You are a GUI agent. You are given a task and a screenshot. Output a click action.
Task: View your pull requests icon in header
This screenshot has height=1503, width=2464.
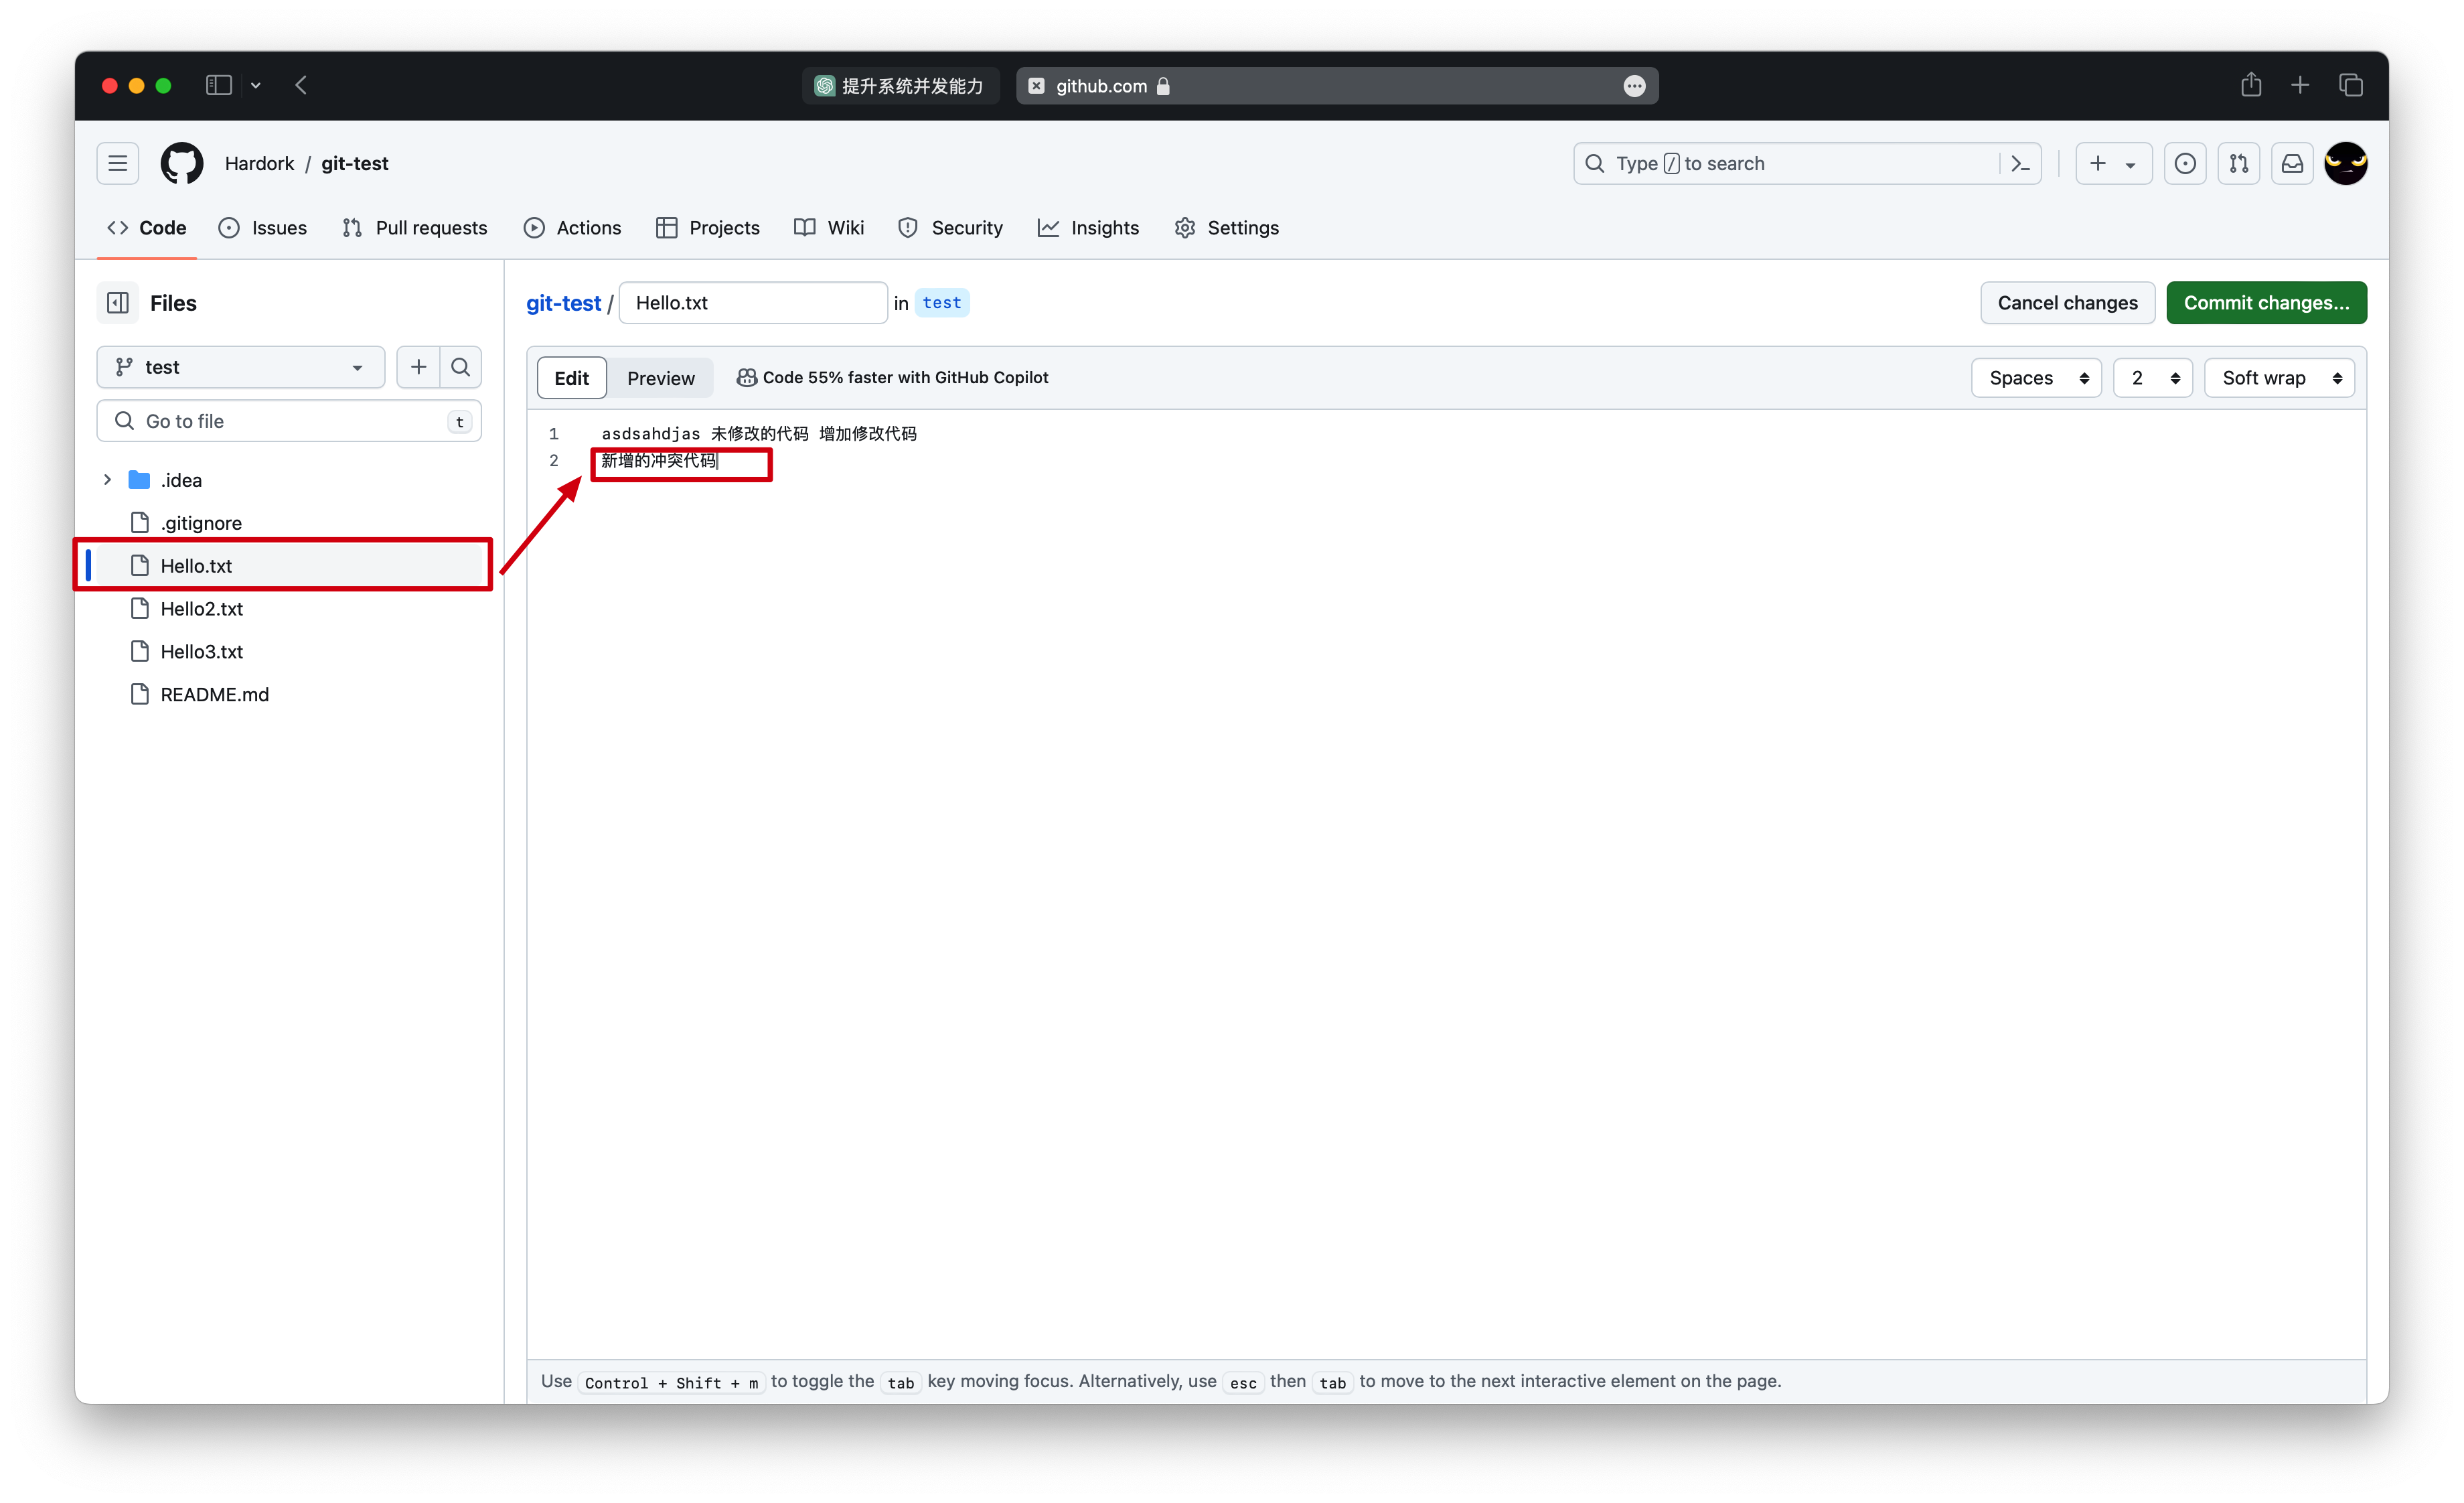coord(2239,163)
